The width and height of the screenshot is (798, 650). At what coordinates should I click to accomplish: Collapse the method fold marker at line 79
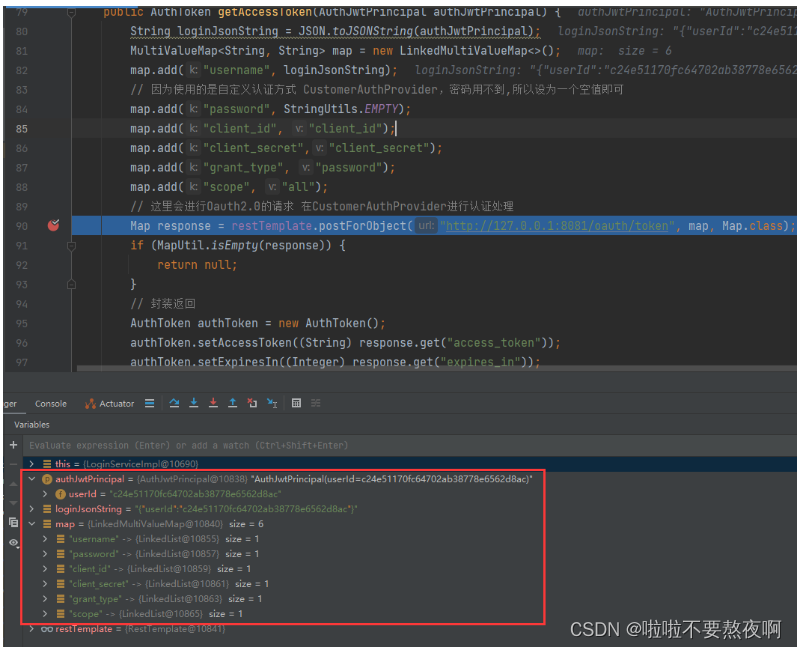click(71, 12)
